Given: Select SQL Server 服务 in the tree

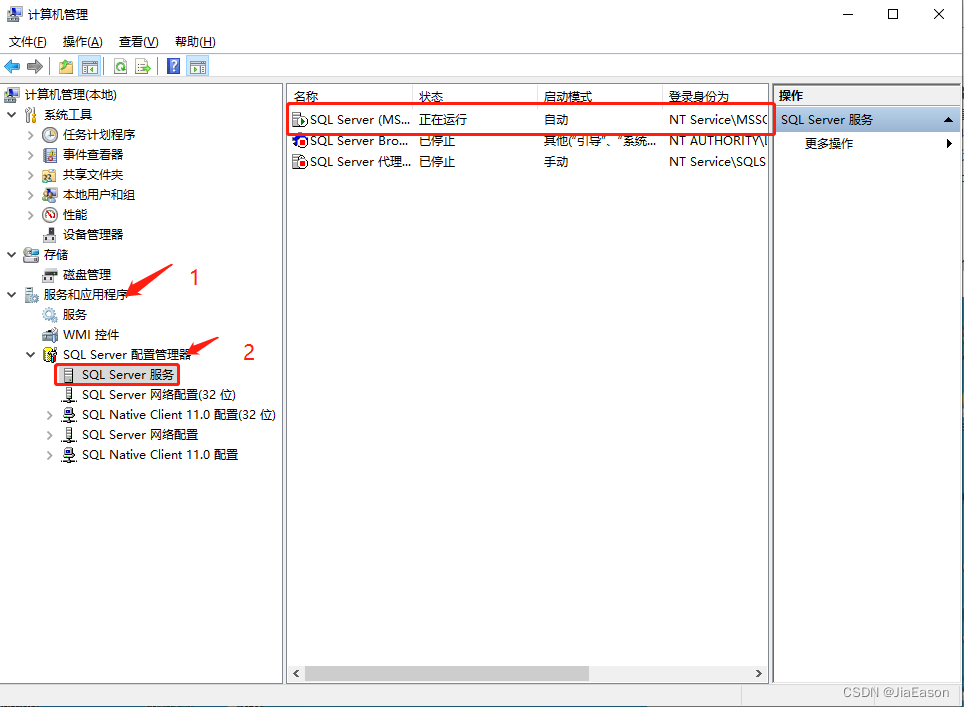Looking at the screenshot, I should pyautogui.click(x=128, y=375).
